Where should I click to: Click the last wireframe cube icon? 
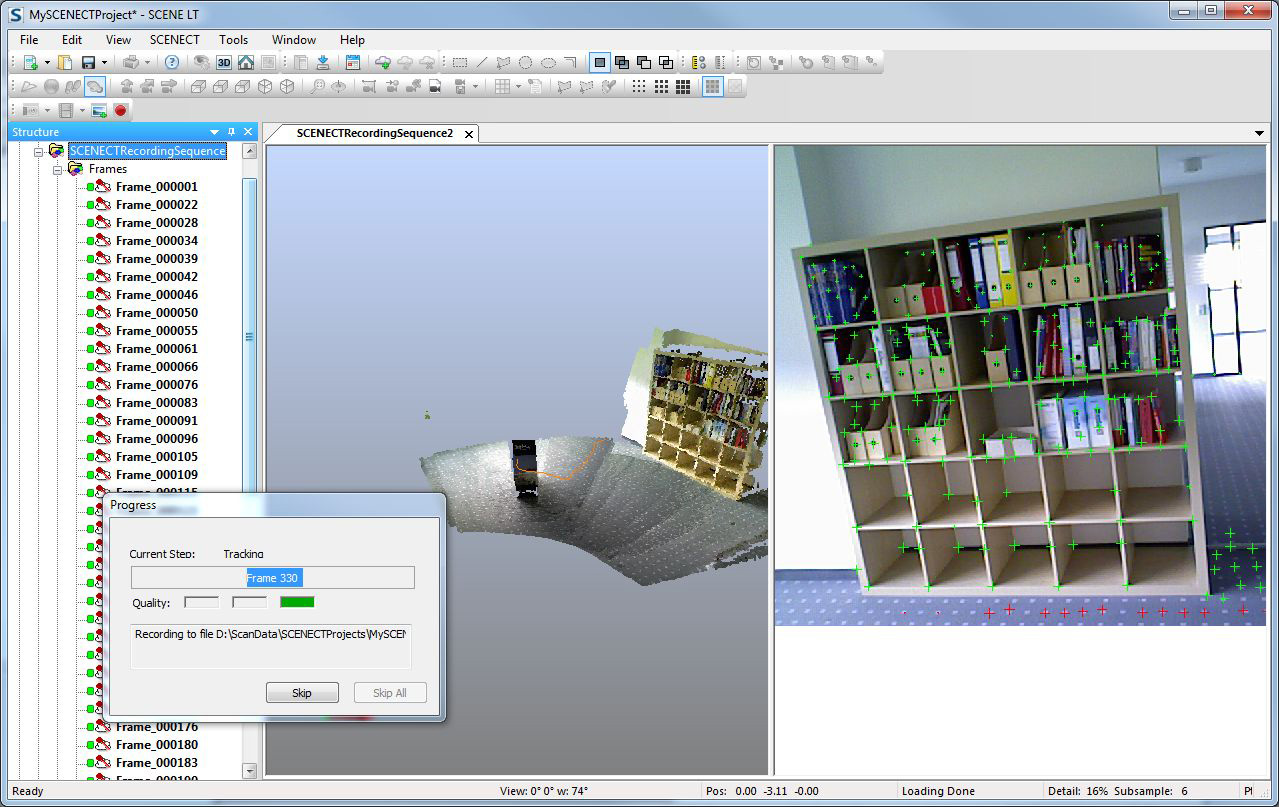[287, 86]
